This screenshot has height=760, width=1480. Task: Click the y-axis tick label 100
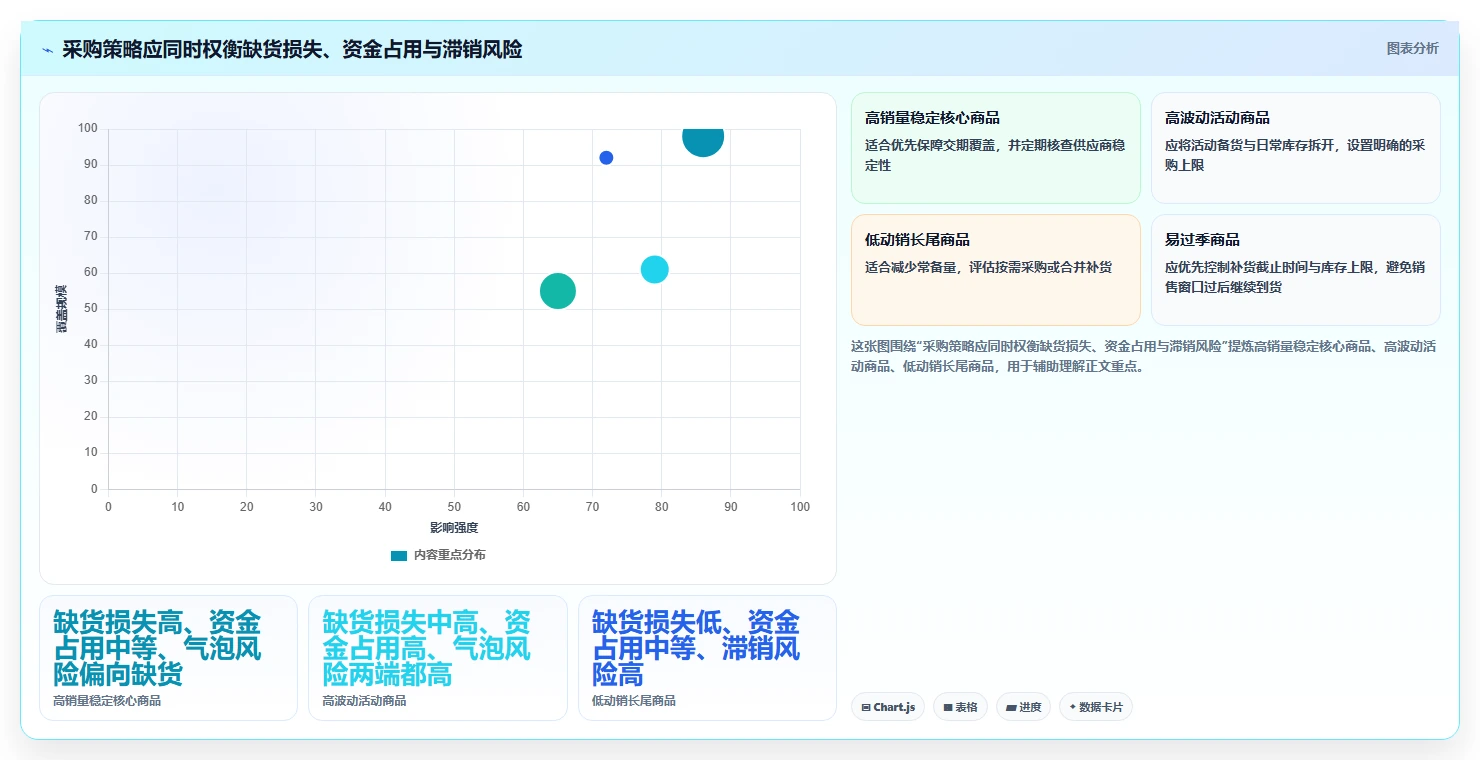coord(88,128)
